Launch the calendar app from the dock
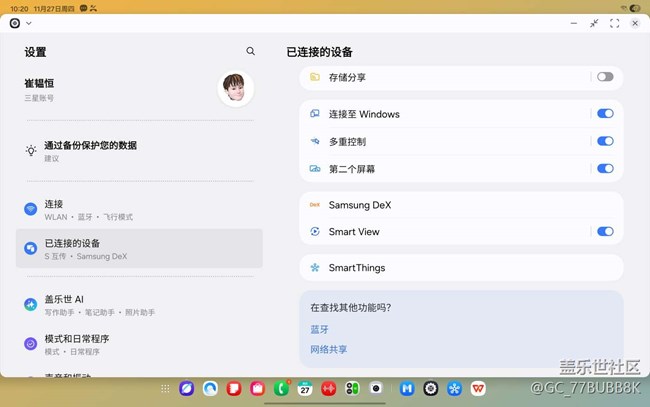This screenshot has width=650, height=407. pos(305,388)
